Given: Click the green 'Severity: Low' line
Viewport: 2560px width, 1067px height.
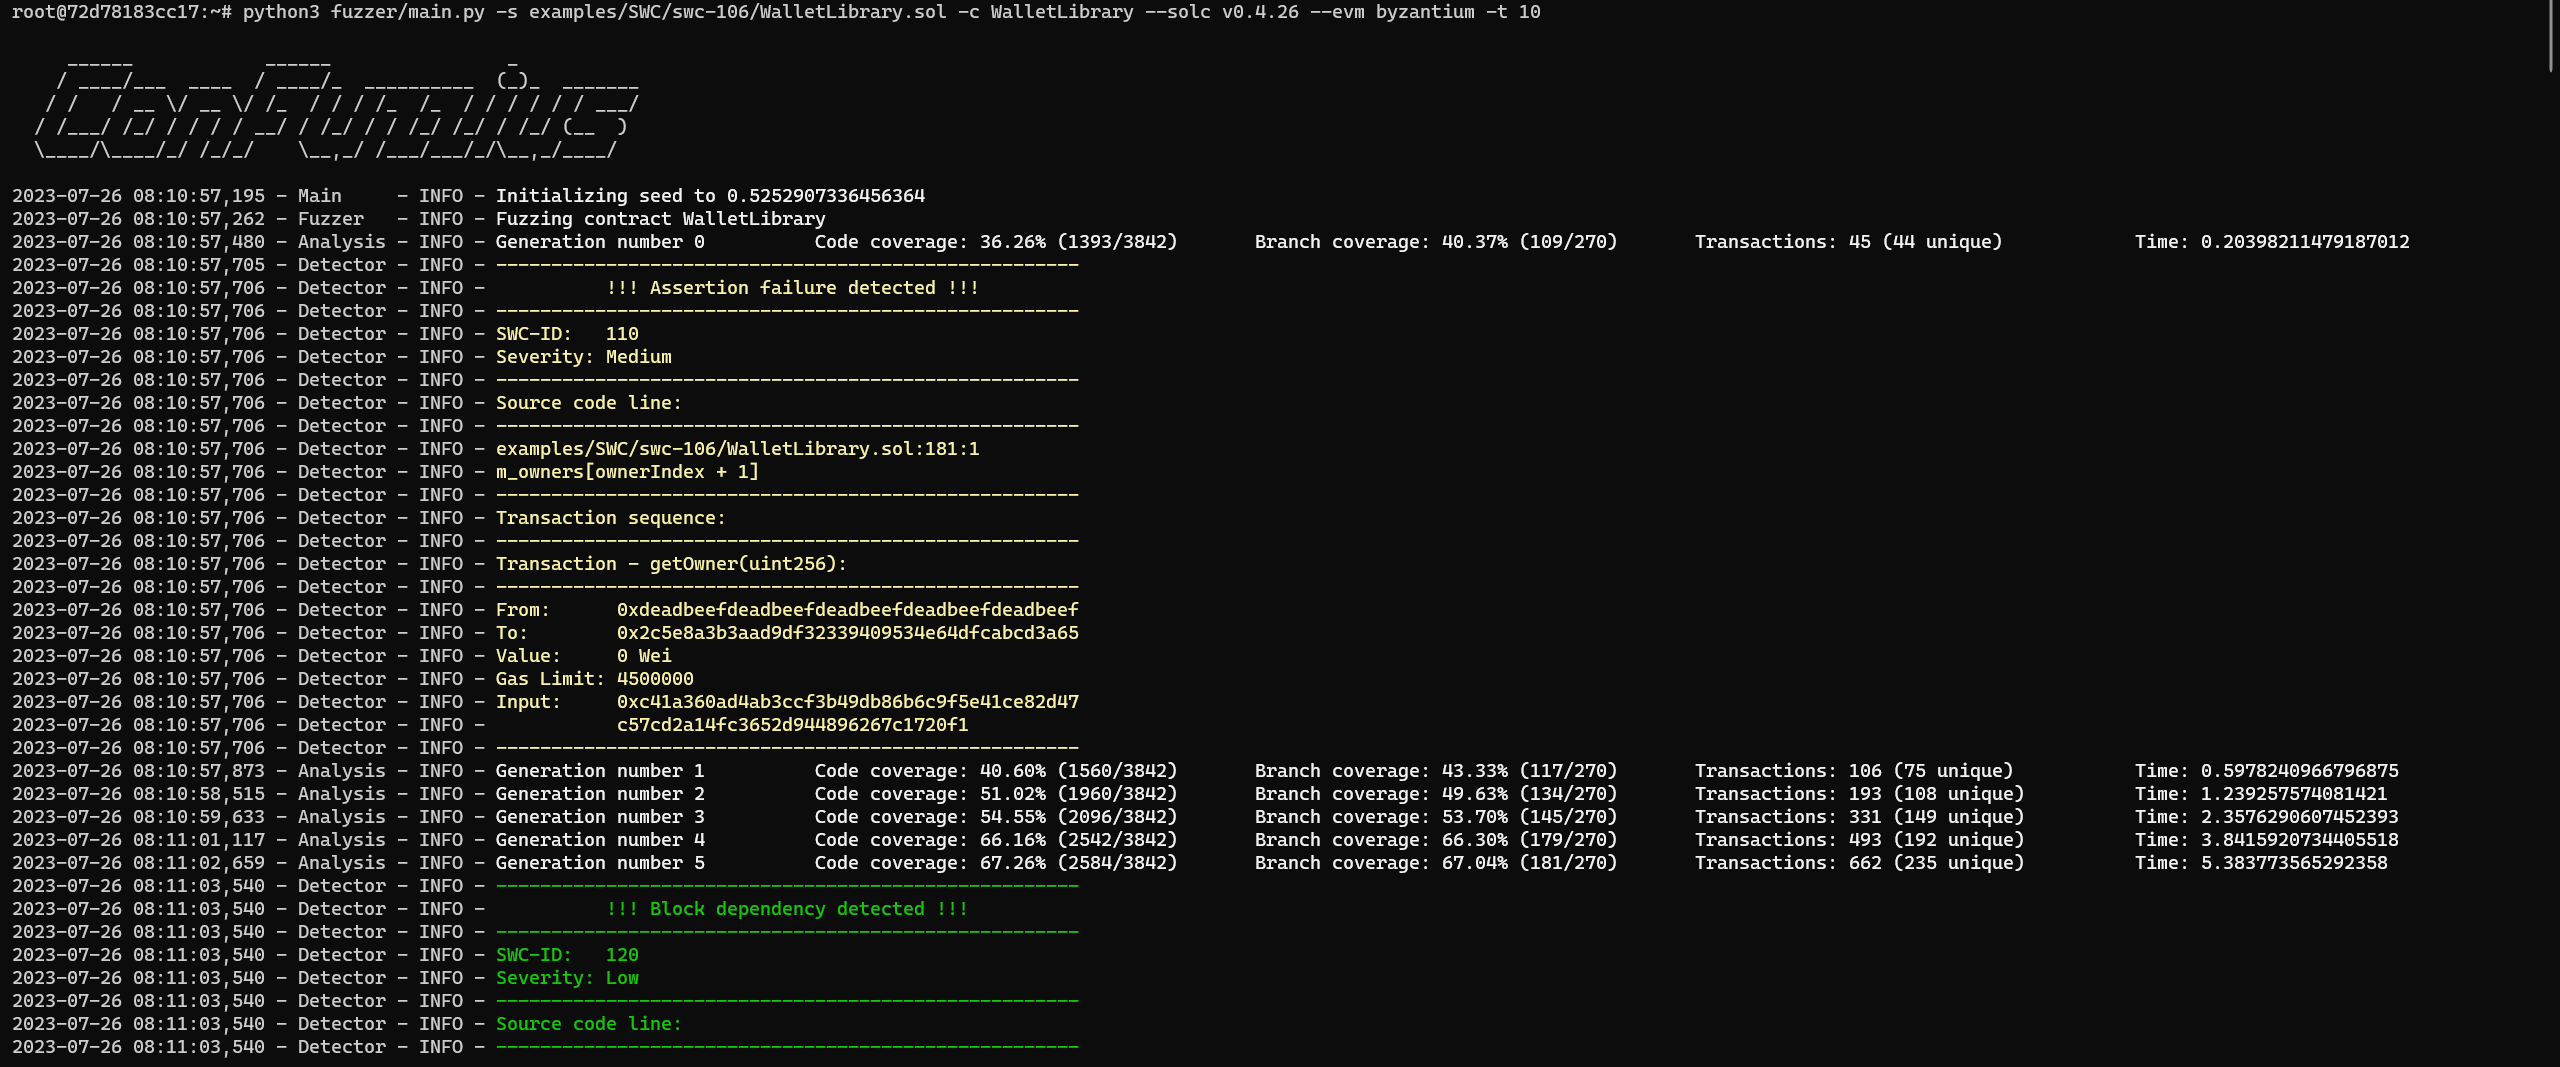Looking at the screenshot, I should click(x=567, y=978).
